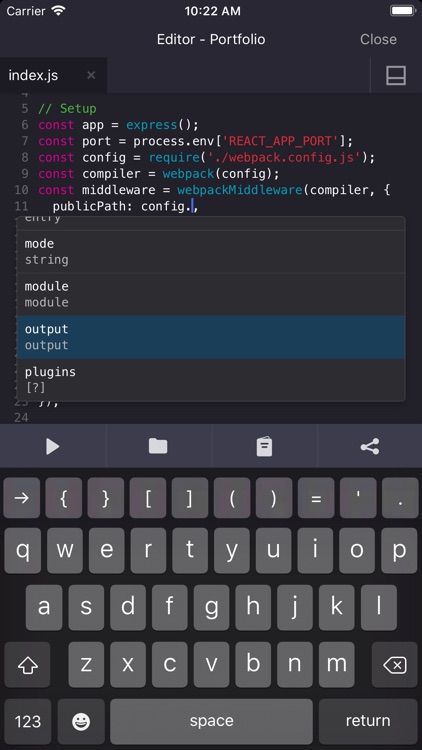Tap the q key
This screenshot has width=422, height=750.
click(x=22, y=550)
